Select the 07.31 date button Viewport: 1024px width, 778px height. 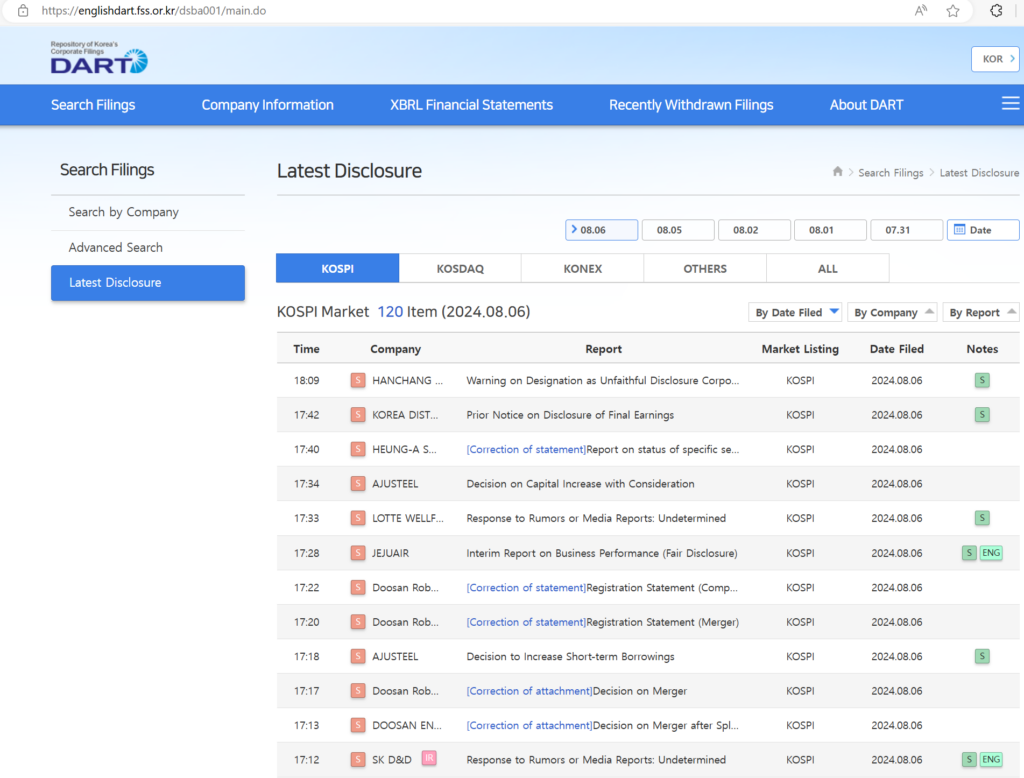coord(906,230)
